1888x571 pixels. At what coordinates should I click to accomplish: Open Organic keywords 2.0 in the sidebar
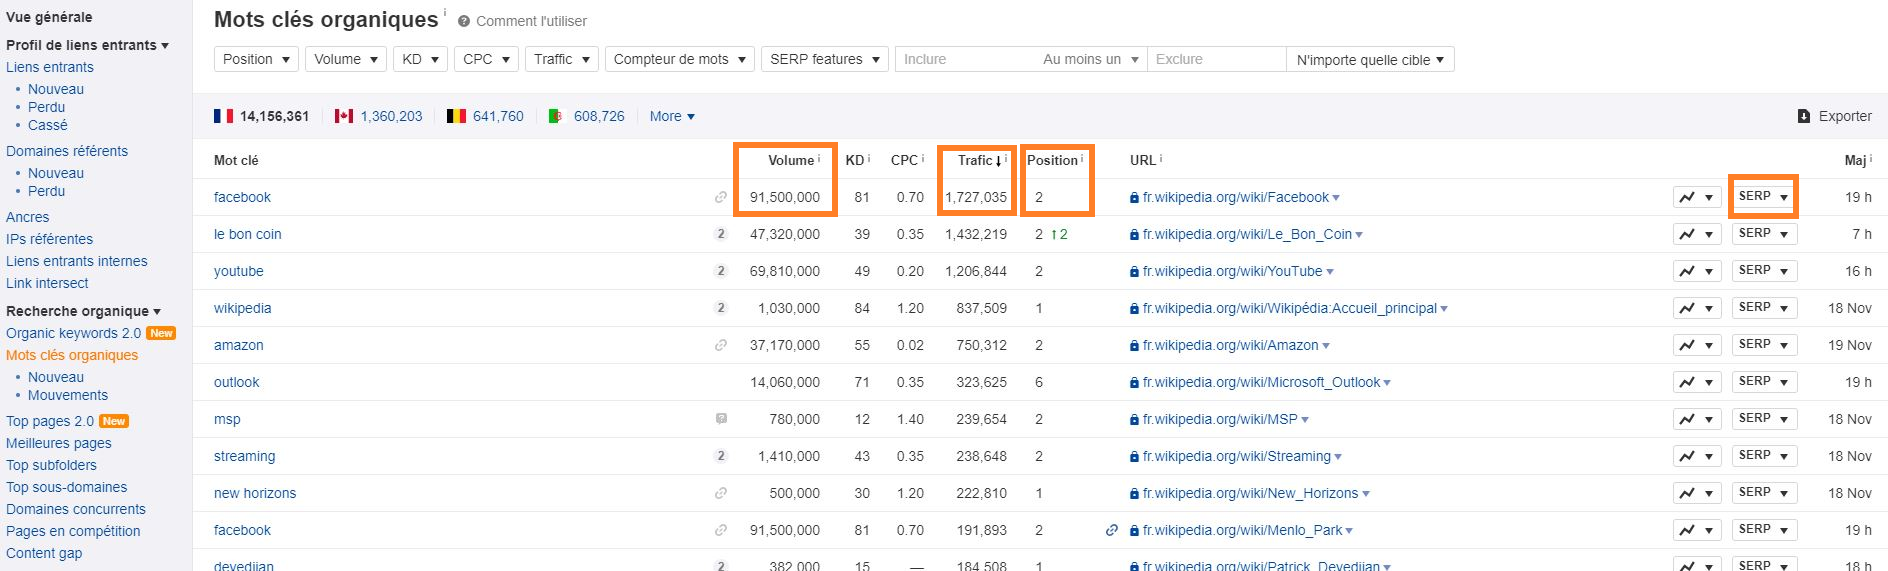click(x=73, y=333)
